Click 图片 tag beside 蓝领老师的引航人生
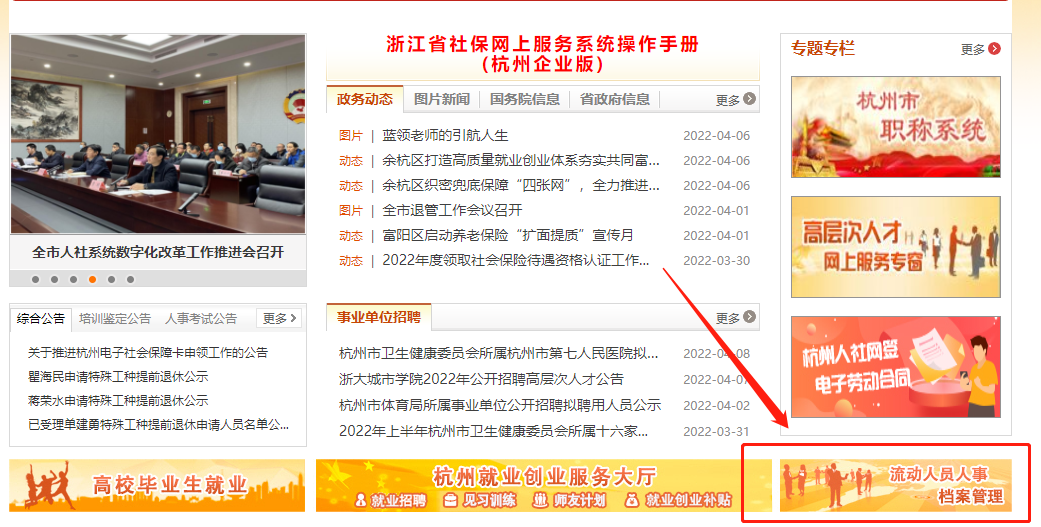 pyautogui.click(x=351, y=135)
